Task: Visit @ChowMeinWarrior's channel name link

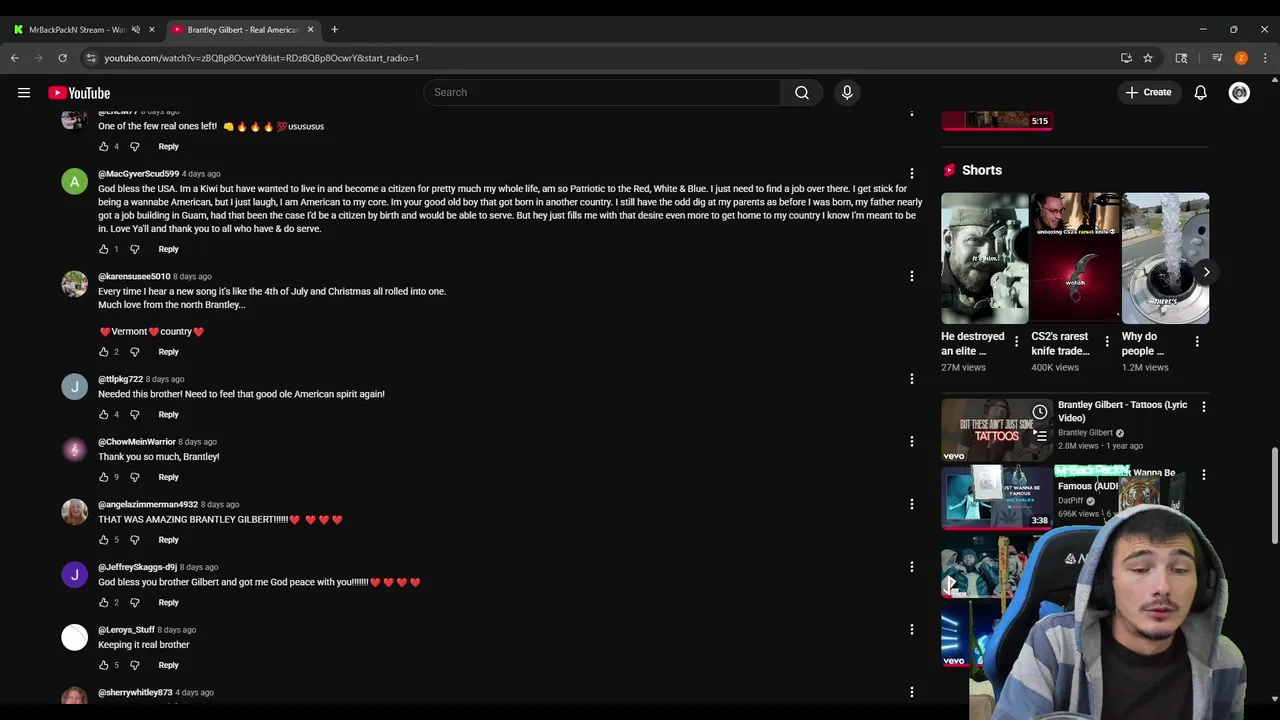Action: (x=137, y=442)
